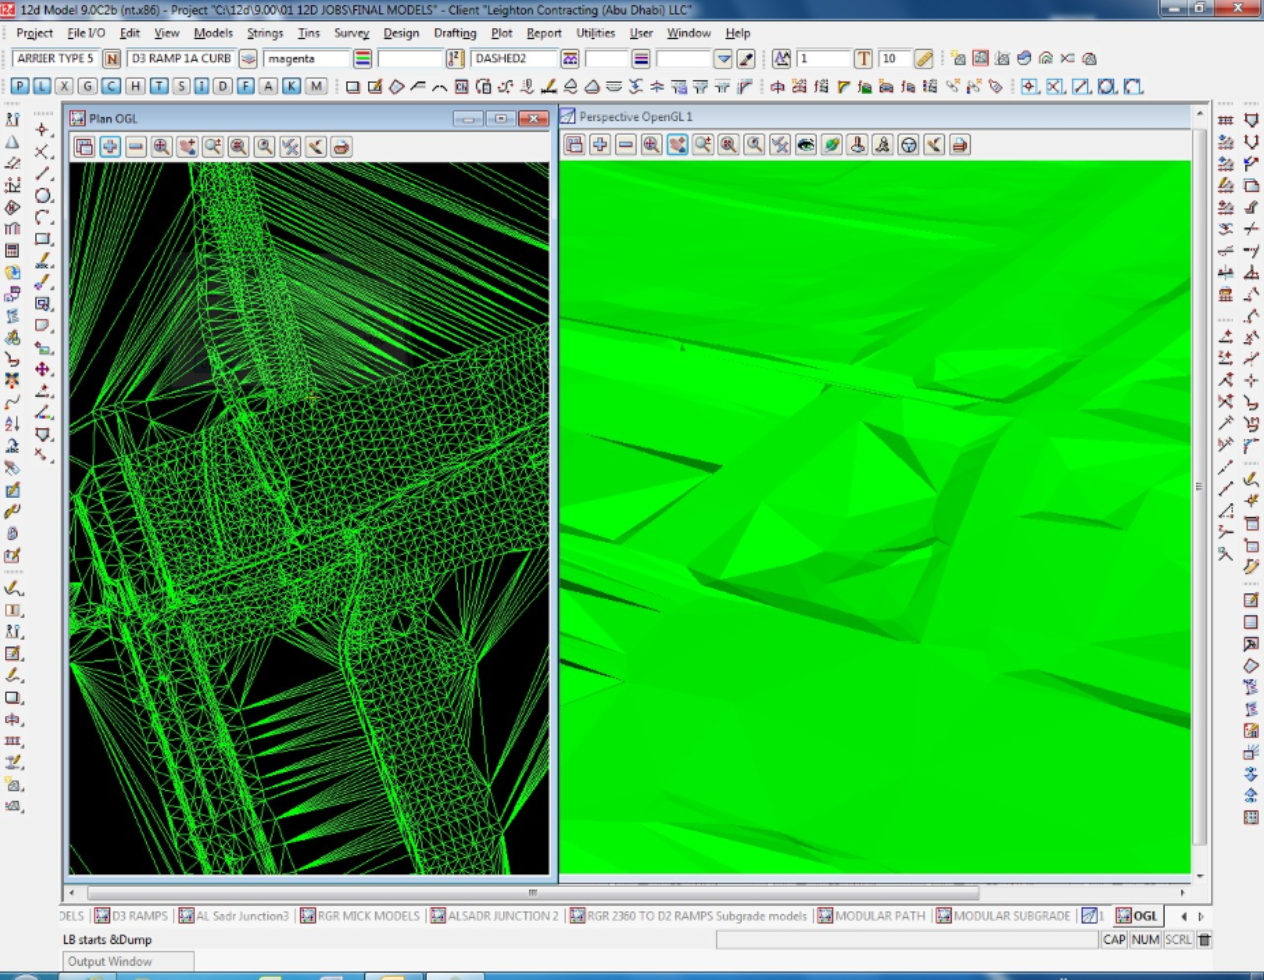The height and width of the screenshot is (980, 1264).
Task: Open the Project menu
Action: tap(34, 33)
